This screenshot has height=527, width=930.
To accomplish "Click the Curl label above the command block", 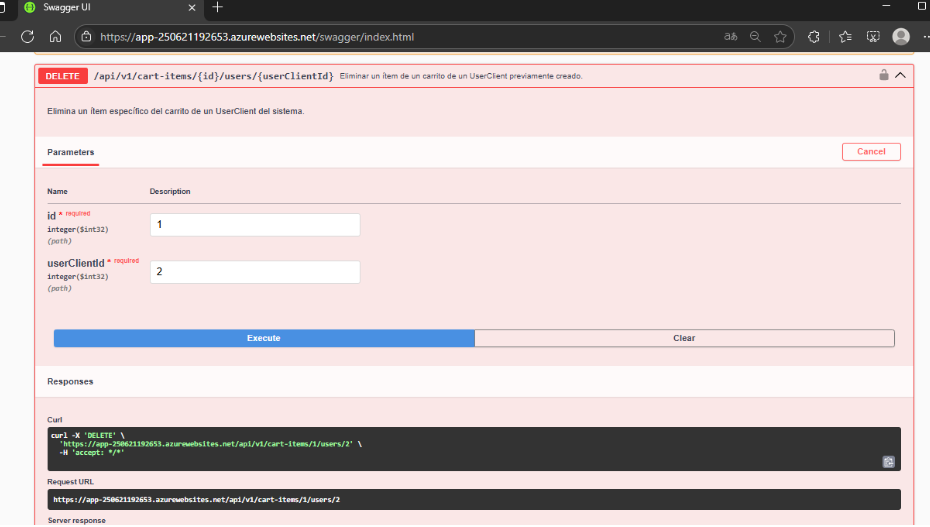I will tap(55, 420).
